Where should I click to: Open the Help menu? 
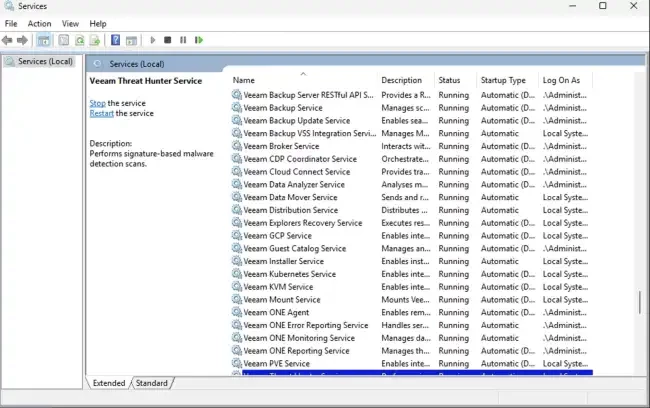coord(98,24)
